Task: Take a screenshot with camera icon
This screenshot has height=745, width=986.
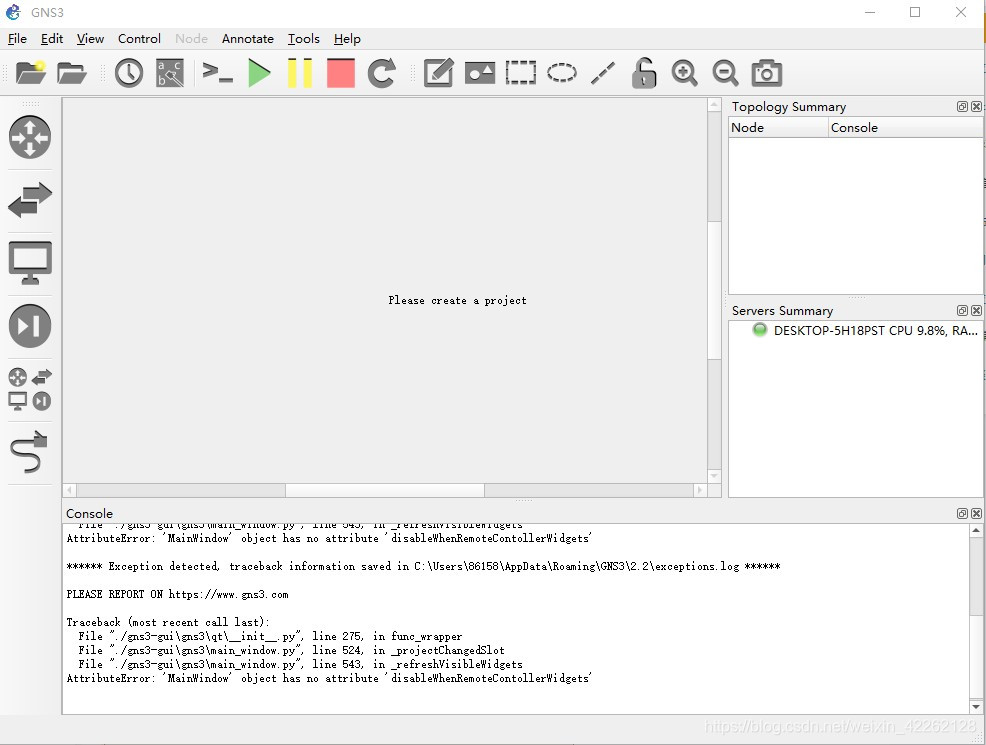Action: click(x=767, y=73)
